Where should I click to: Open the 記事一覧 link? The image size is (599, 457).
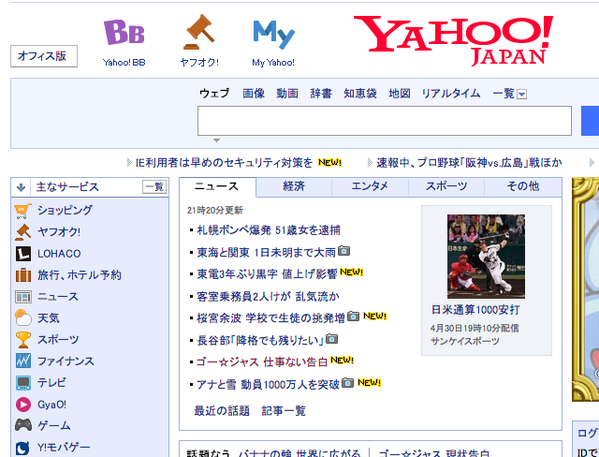pyautogui.click(x=284, y=411)
